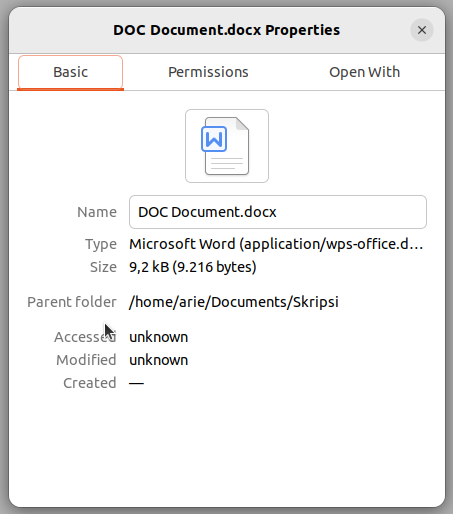Click the DOC Document.docx Properties window title
This screenshot has height=514, width=453.
coord(226,30)
